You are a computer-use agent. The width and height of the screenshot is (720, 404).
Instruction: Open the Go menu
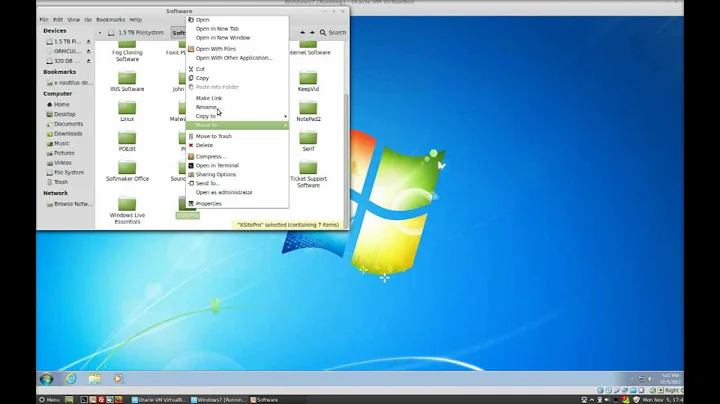88,20
